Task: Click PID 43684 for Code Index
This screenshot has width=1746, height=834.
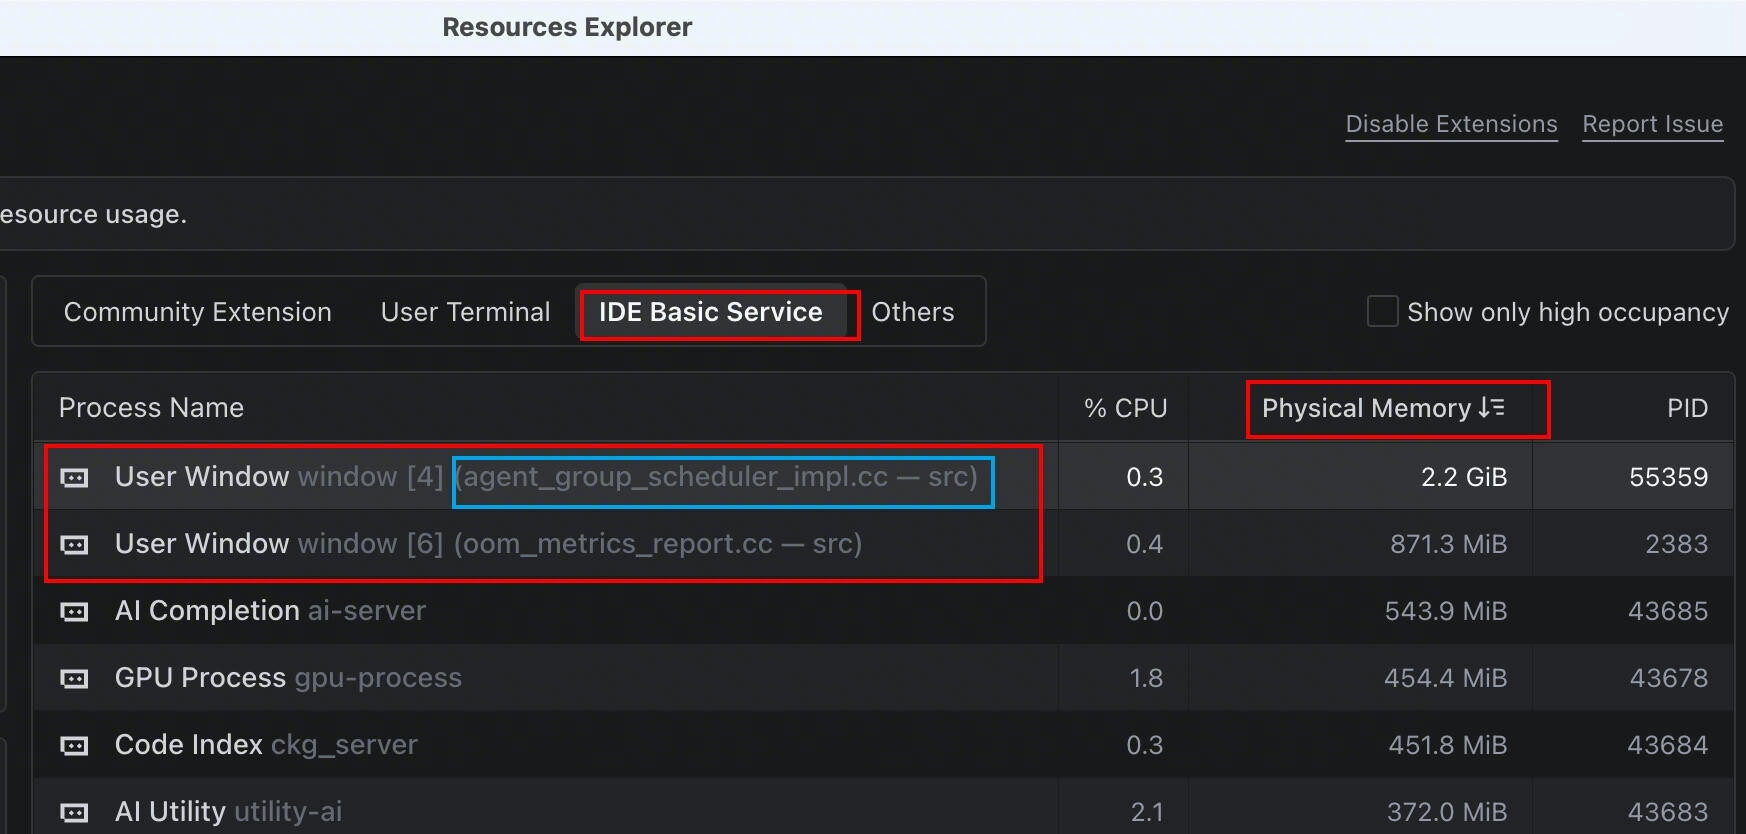Action: [1668, 745]
